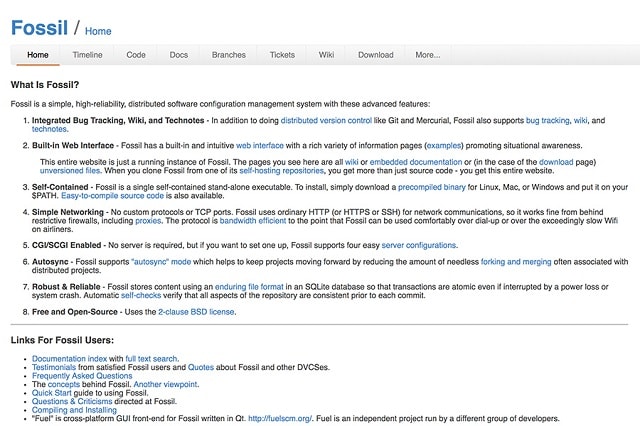Open the download page link

pyautogui.click(x=556, y=162)
